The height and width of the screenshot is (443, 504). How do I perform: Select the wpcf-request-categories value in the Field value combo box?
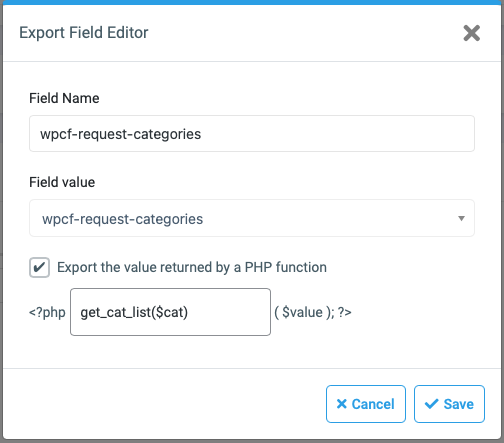point(122,219)
